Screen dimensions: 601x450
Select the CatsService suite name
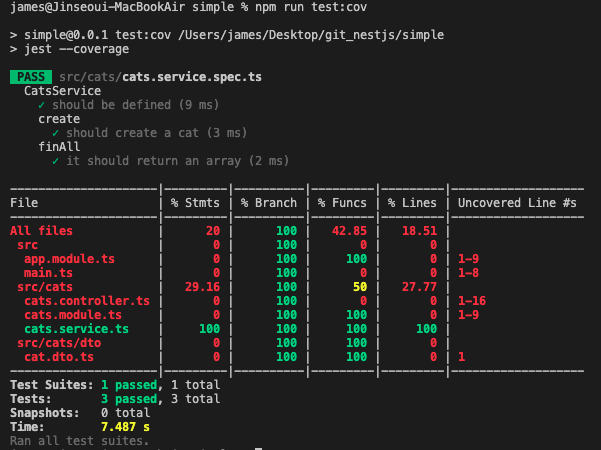pos(62,91)
